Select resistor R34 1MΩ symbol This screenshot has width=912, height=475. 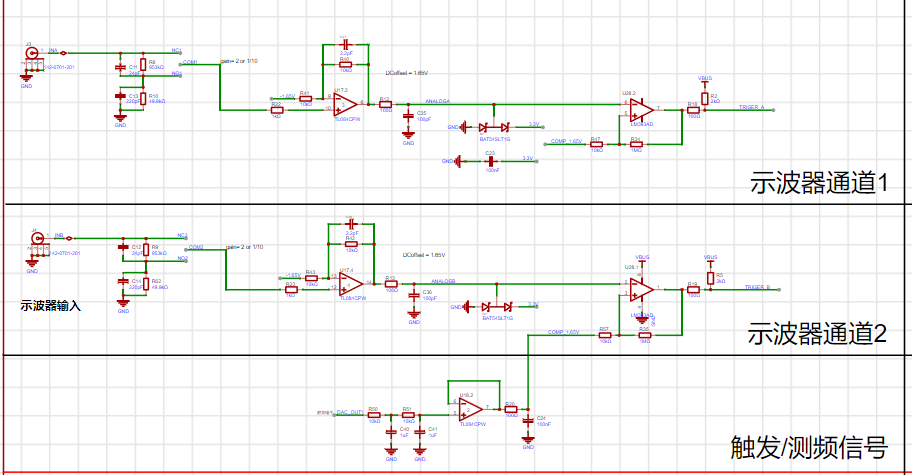(x=636, y=144)
